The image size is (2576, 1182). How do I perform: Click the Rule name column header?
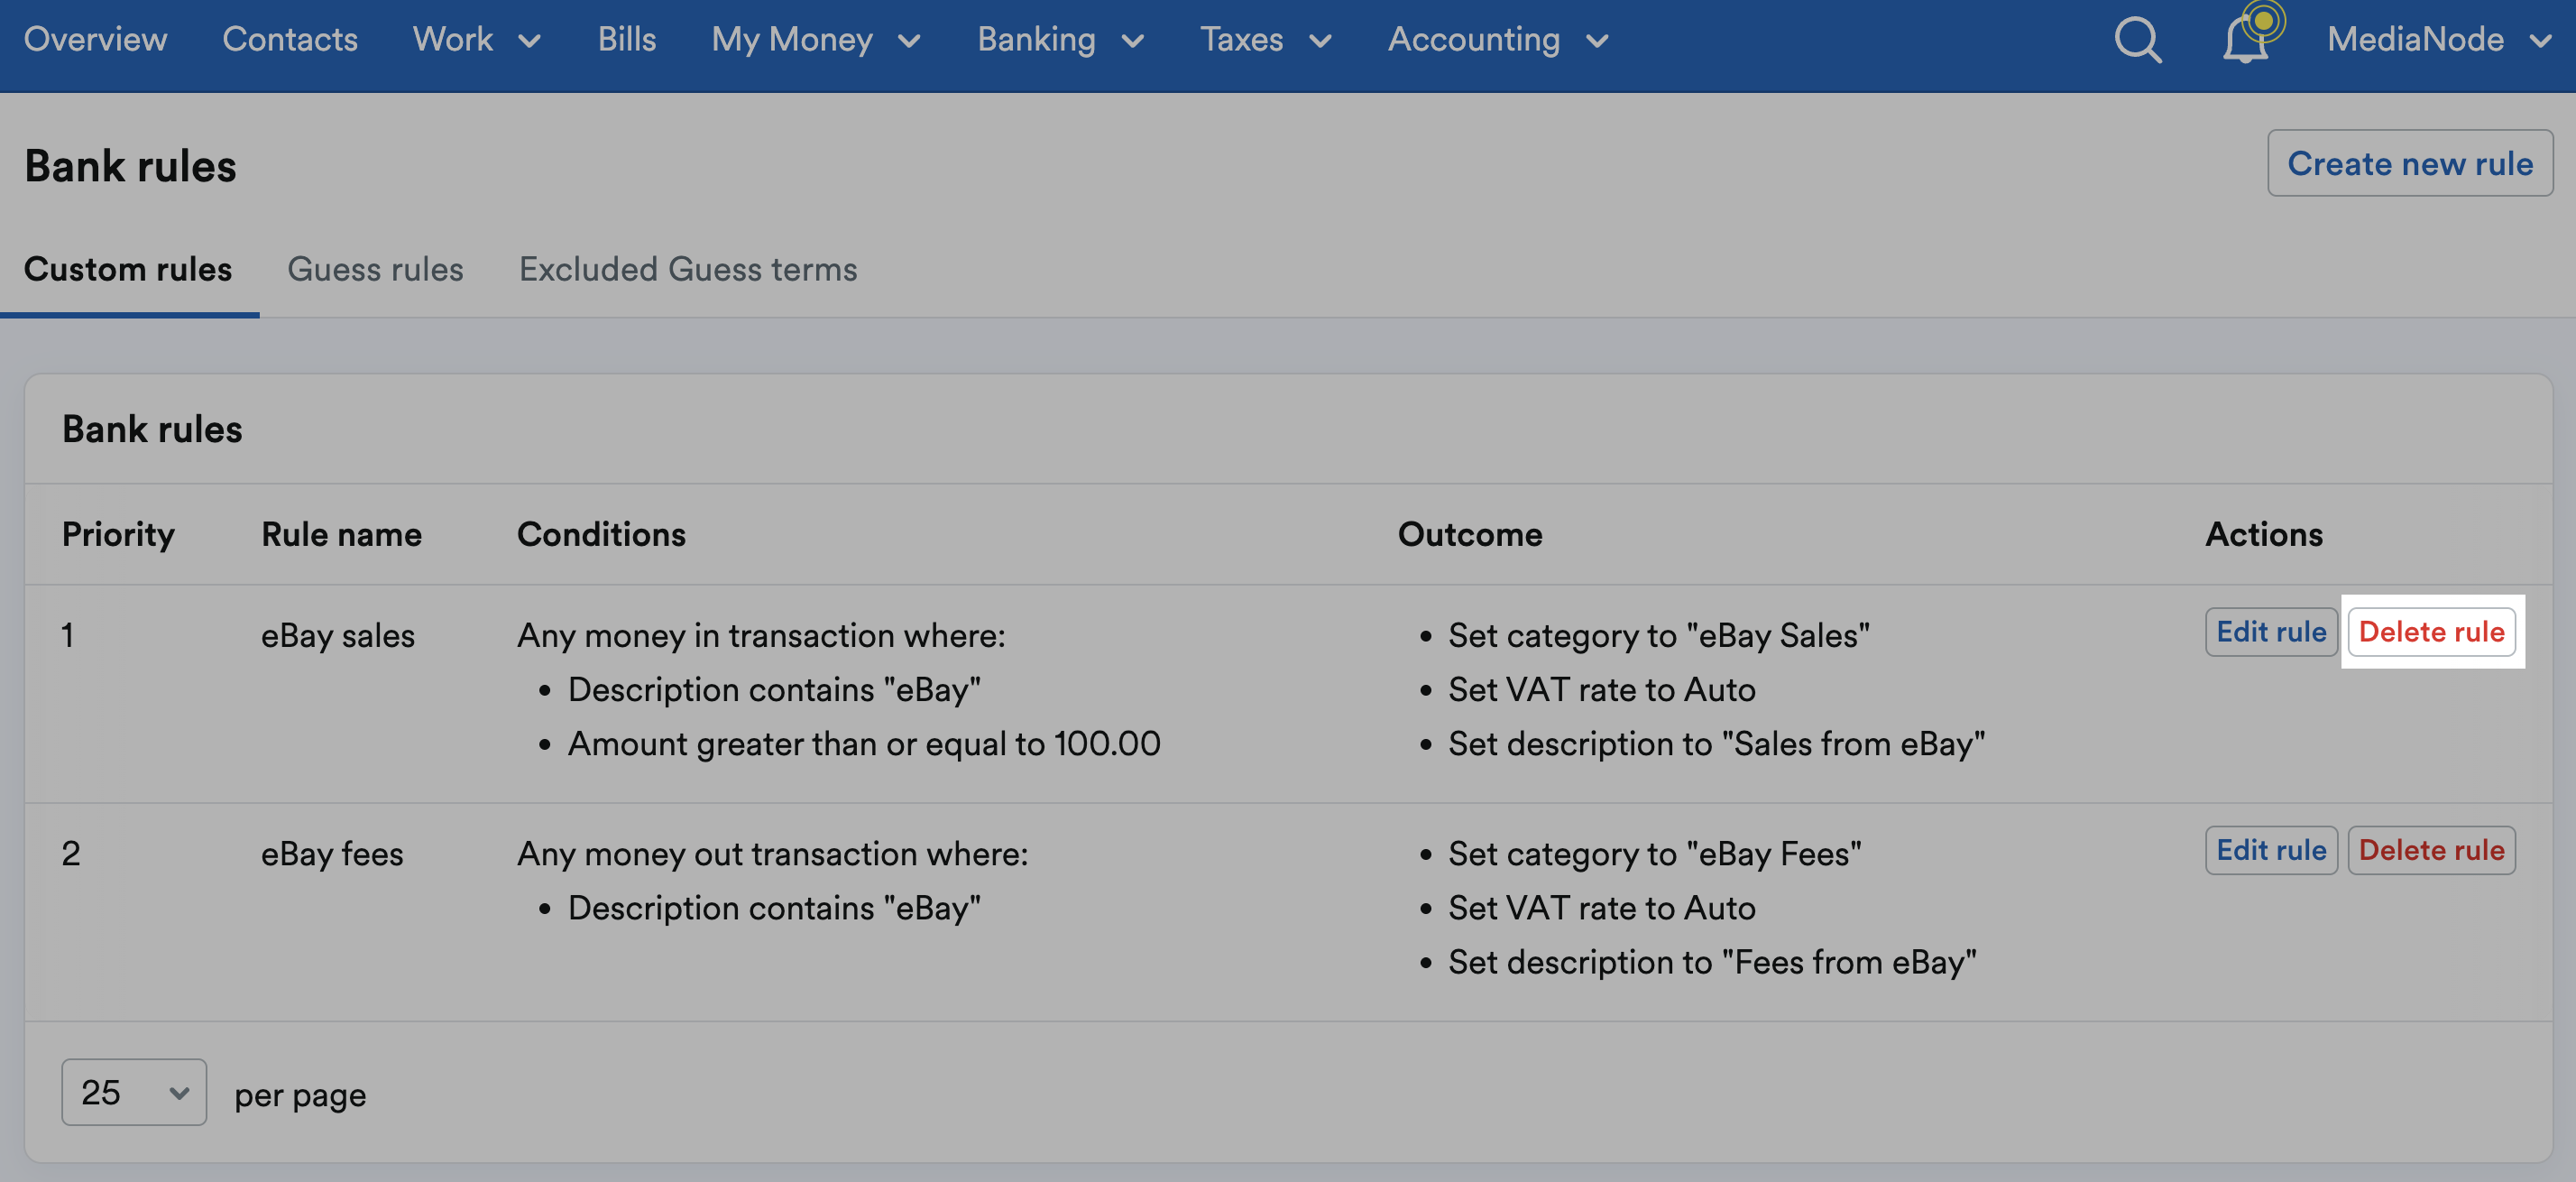point(341,534)
